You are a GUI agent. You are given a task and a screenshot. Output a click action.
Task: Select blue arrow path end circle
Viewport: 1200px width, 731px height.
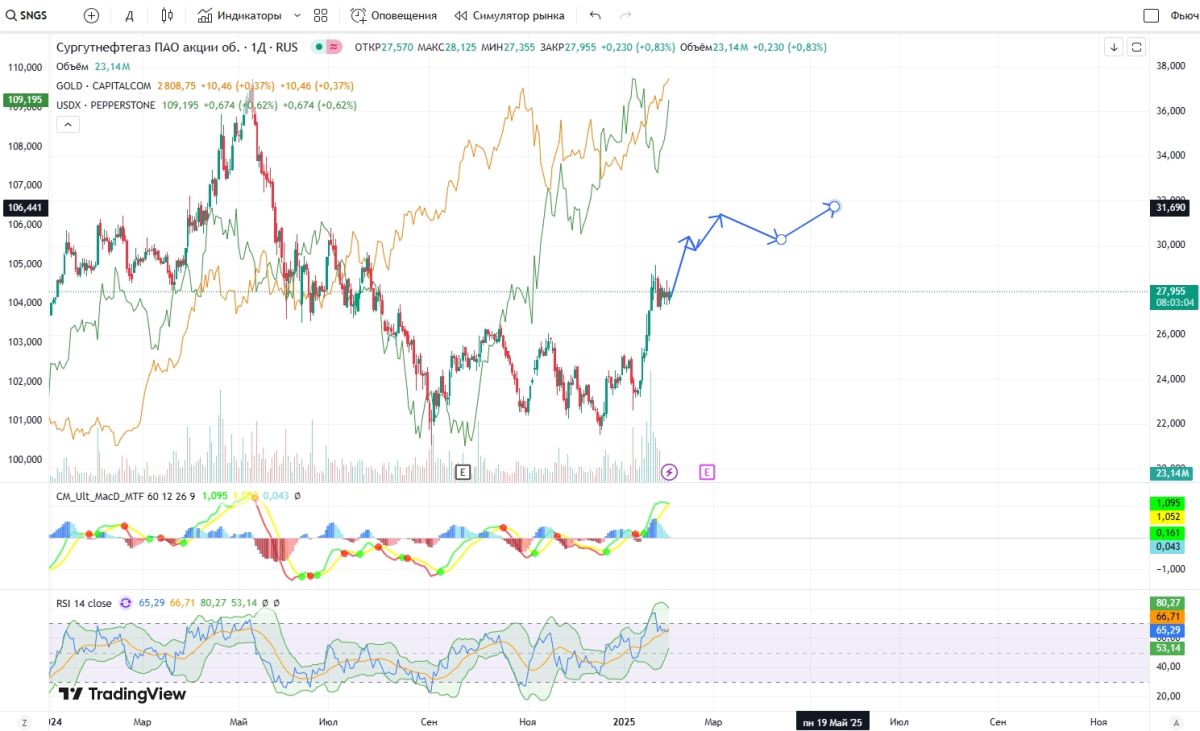point(834,206)
